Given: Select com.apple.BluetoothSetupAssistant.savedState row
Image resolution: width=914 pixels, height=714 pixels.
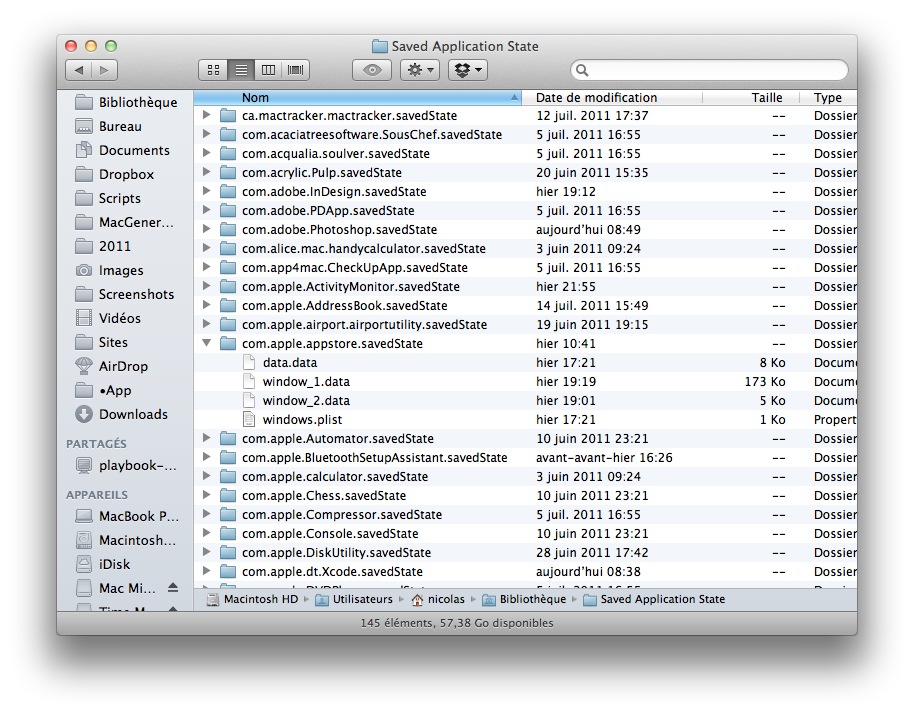Looking at the screenshot, I should (525, 458).
